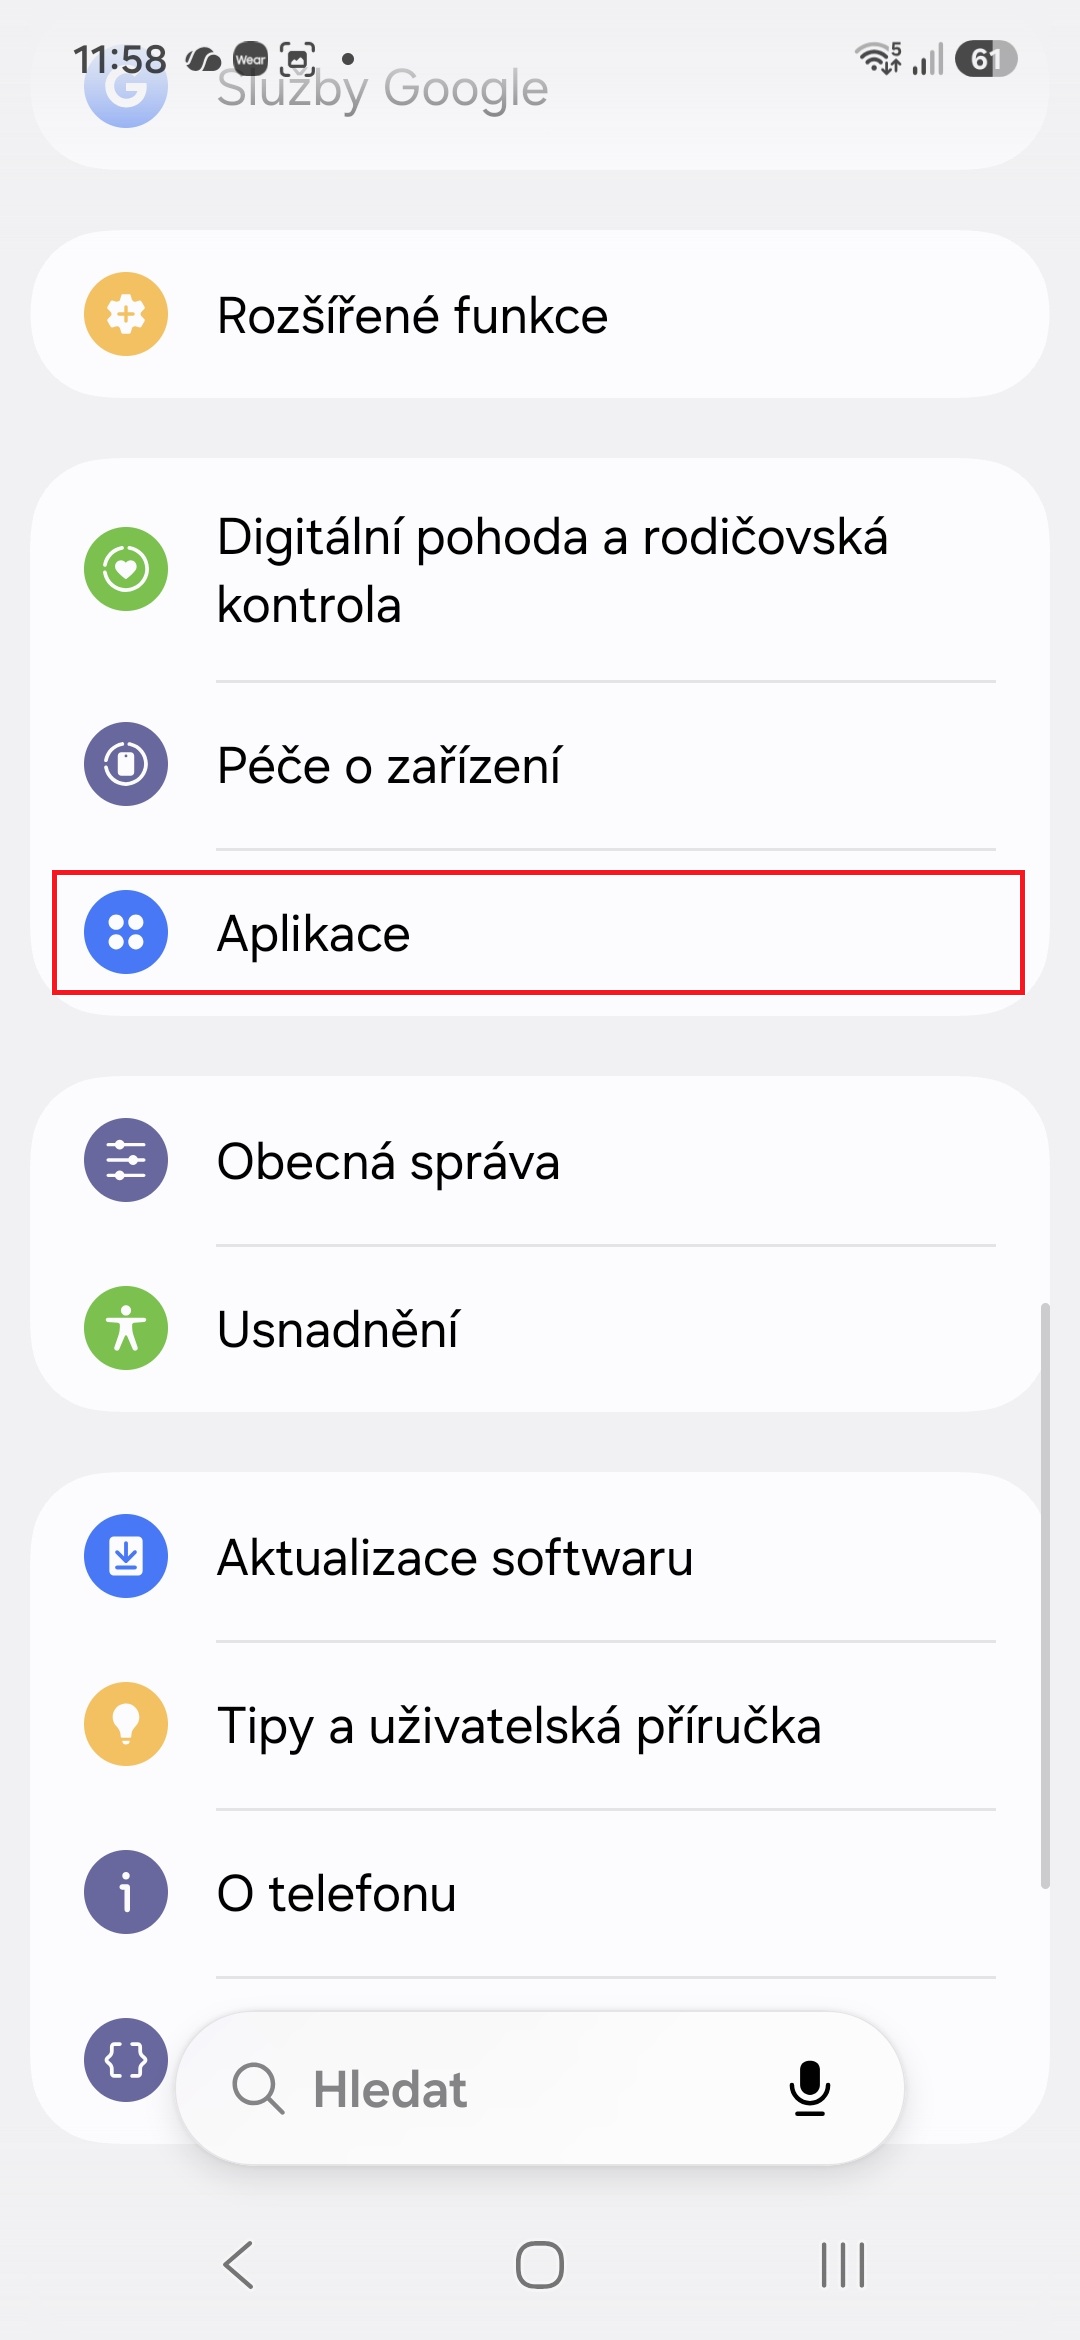Open Aktualizace softwaru entry
Viewport: 1080px width, 2340px height.
[x=540, y=1556]
